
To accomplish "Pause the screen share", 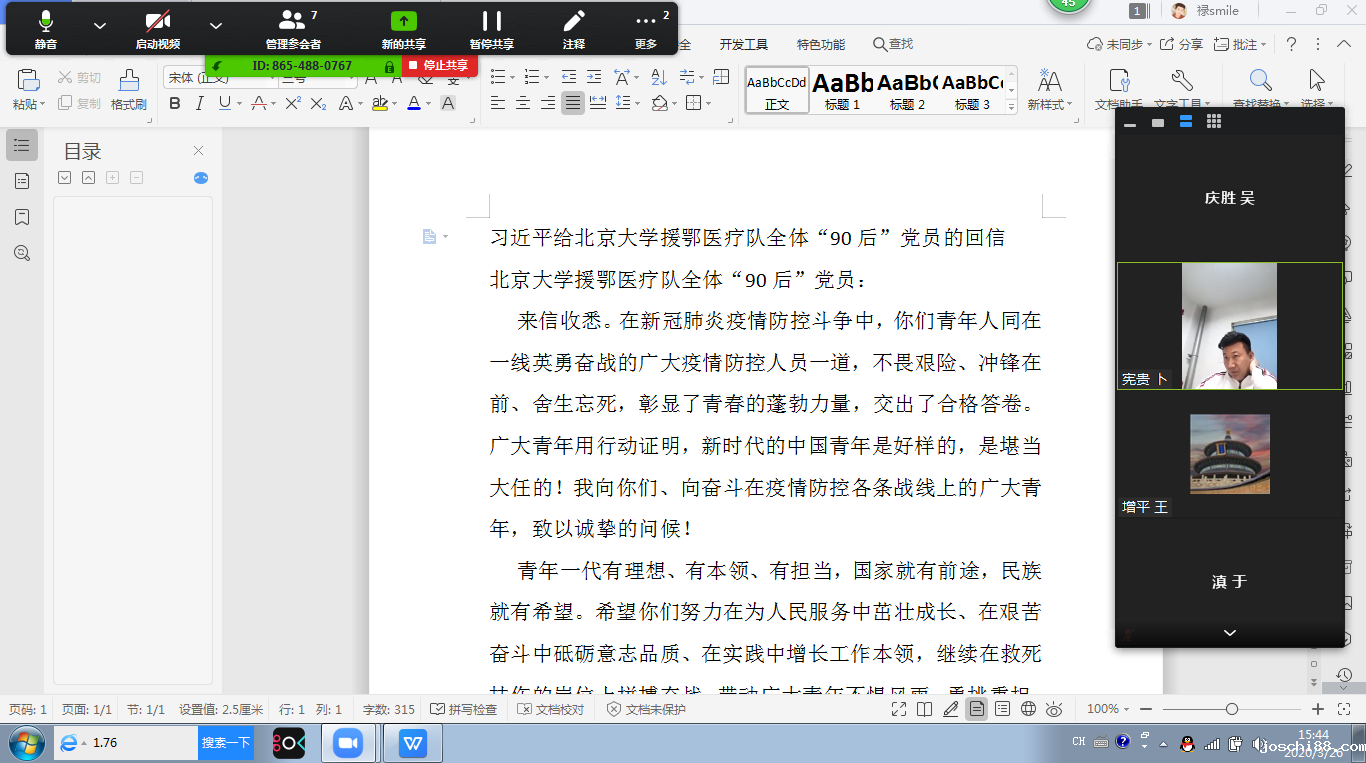I will [491, 28].
